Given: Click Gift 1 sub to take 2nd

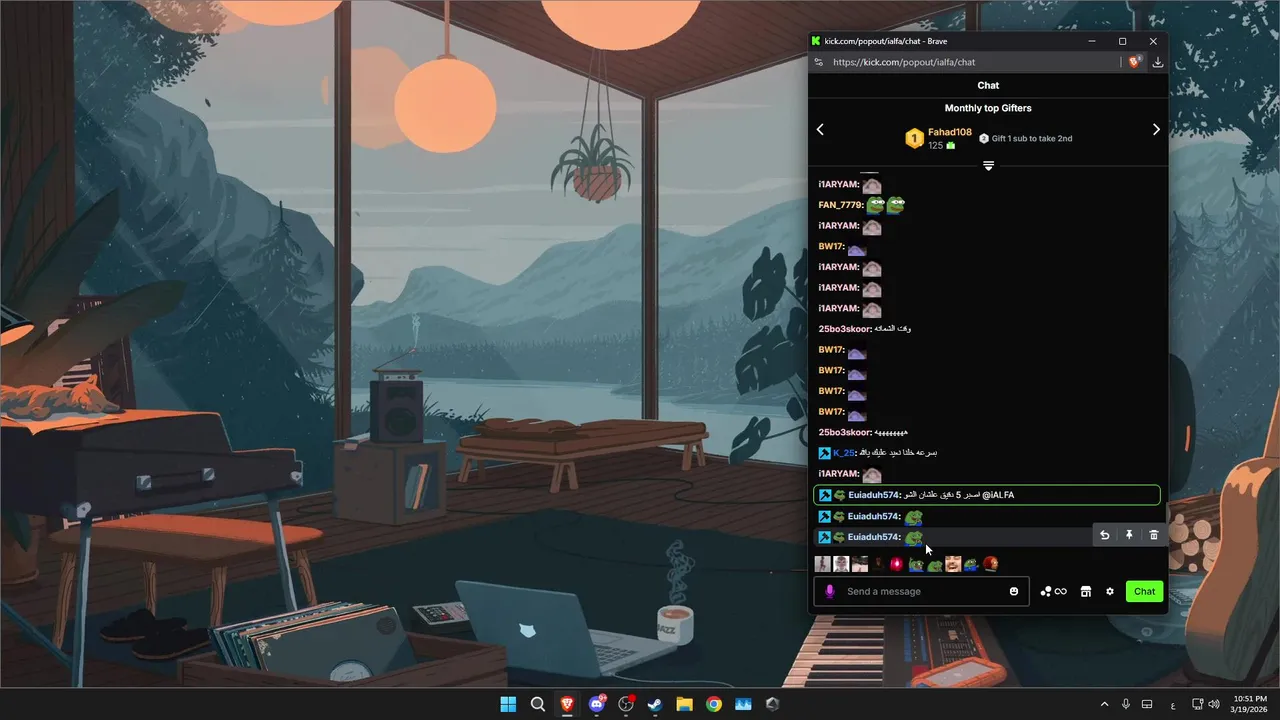Looking at the screenshot, I should (1025, 138).
